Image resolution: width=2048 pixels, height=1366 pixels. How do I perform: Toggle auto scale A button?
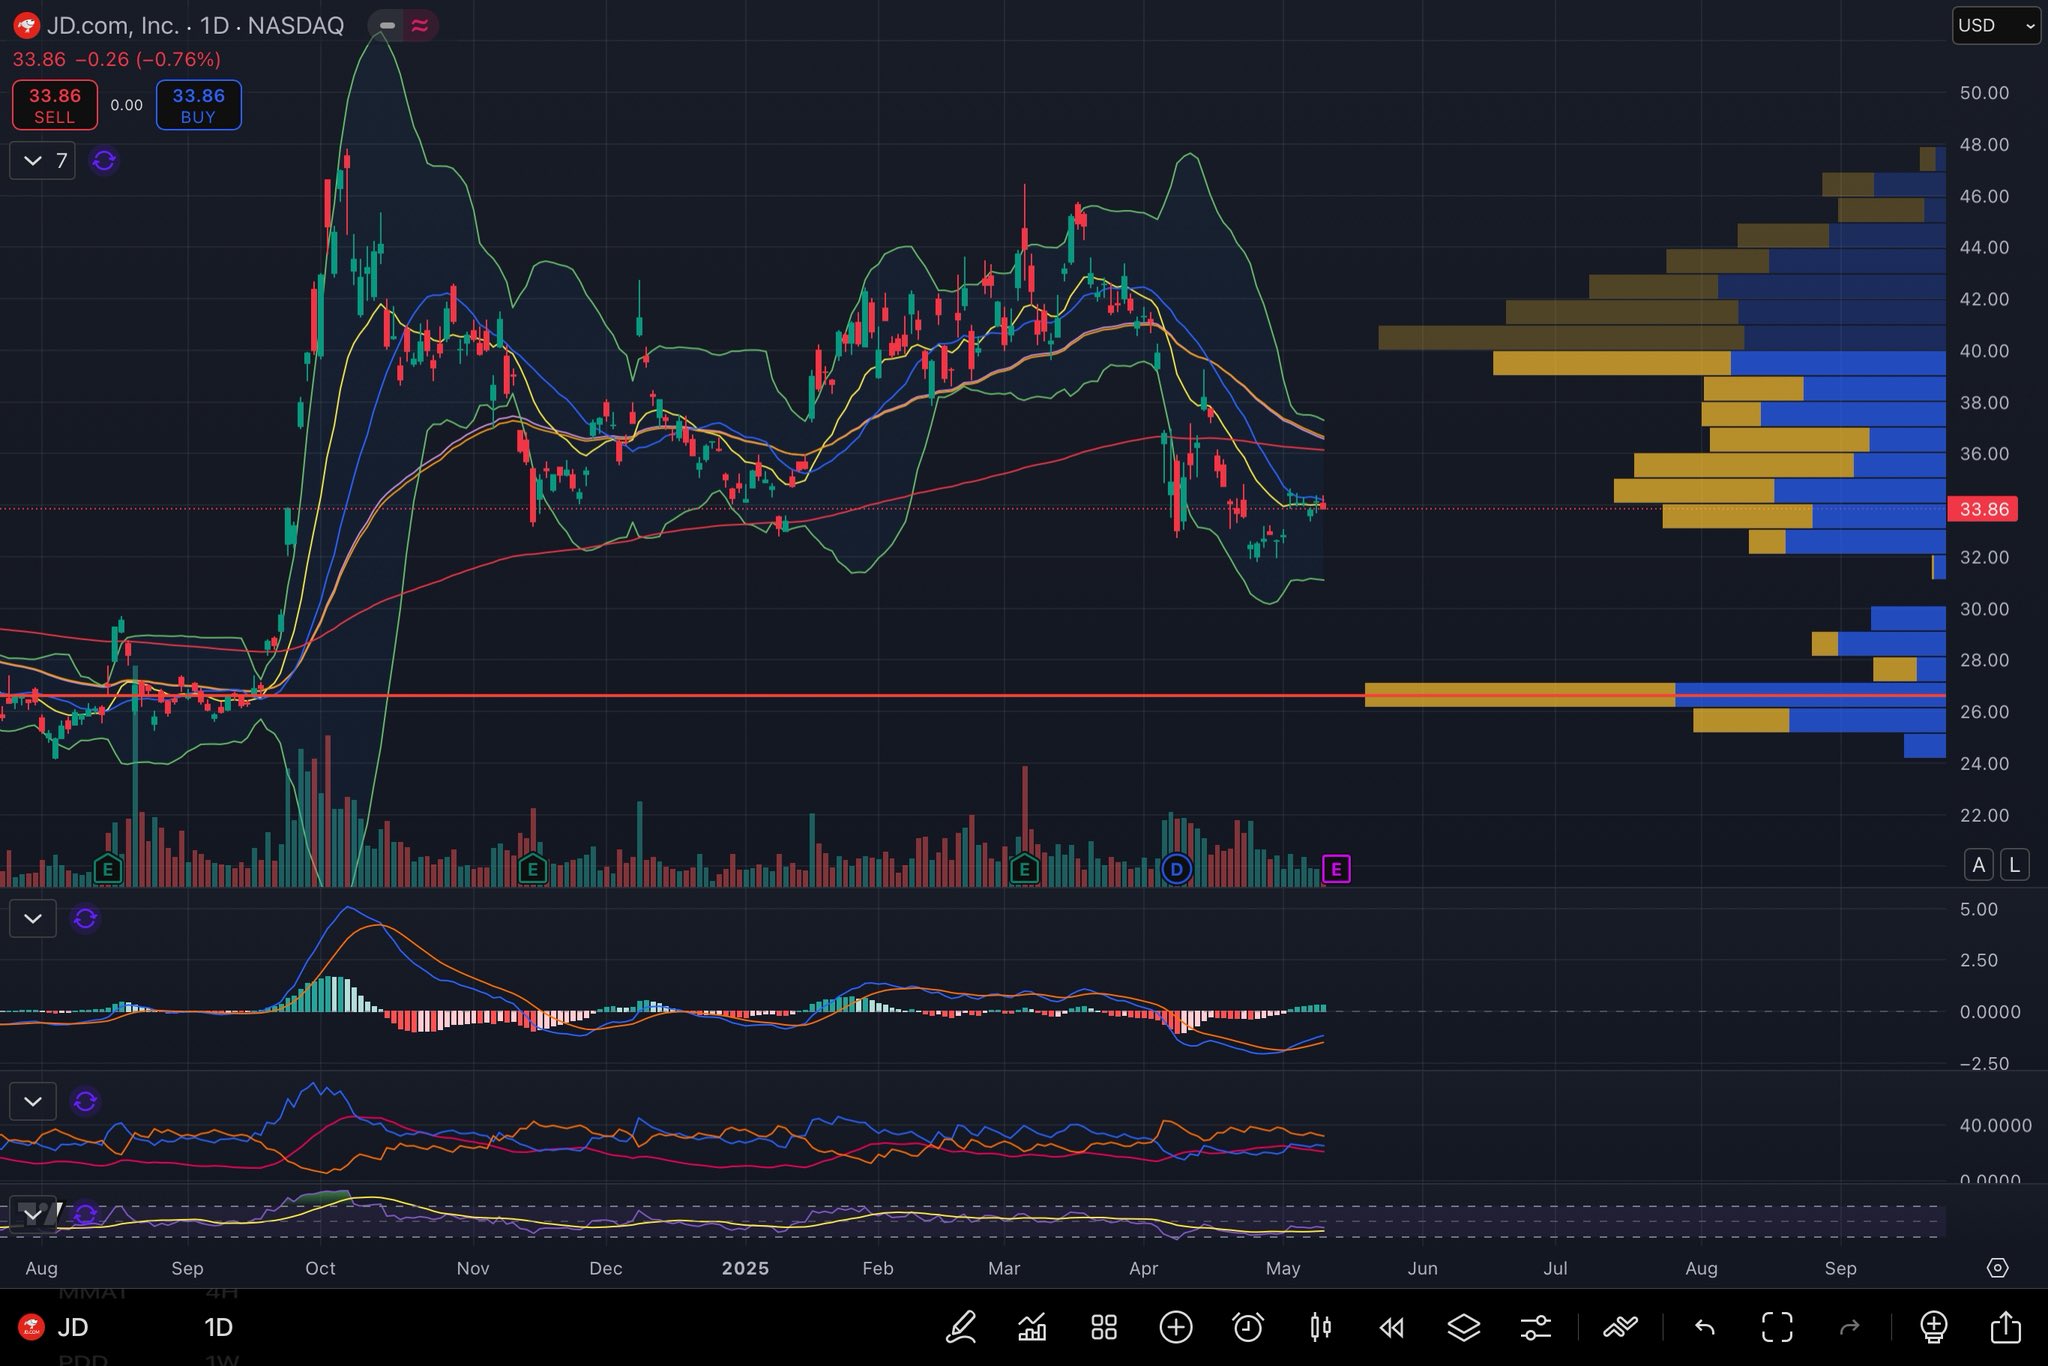point(1978,865)
